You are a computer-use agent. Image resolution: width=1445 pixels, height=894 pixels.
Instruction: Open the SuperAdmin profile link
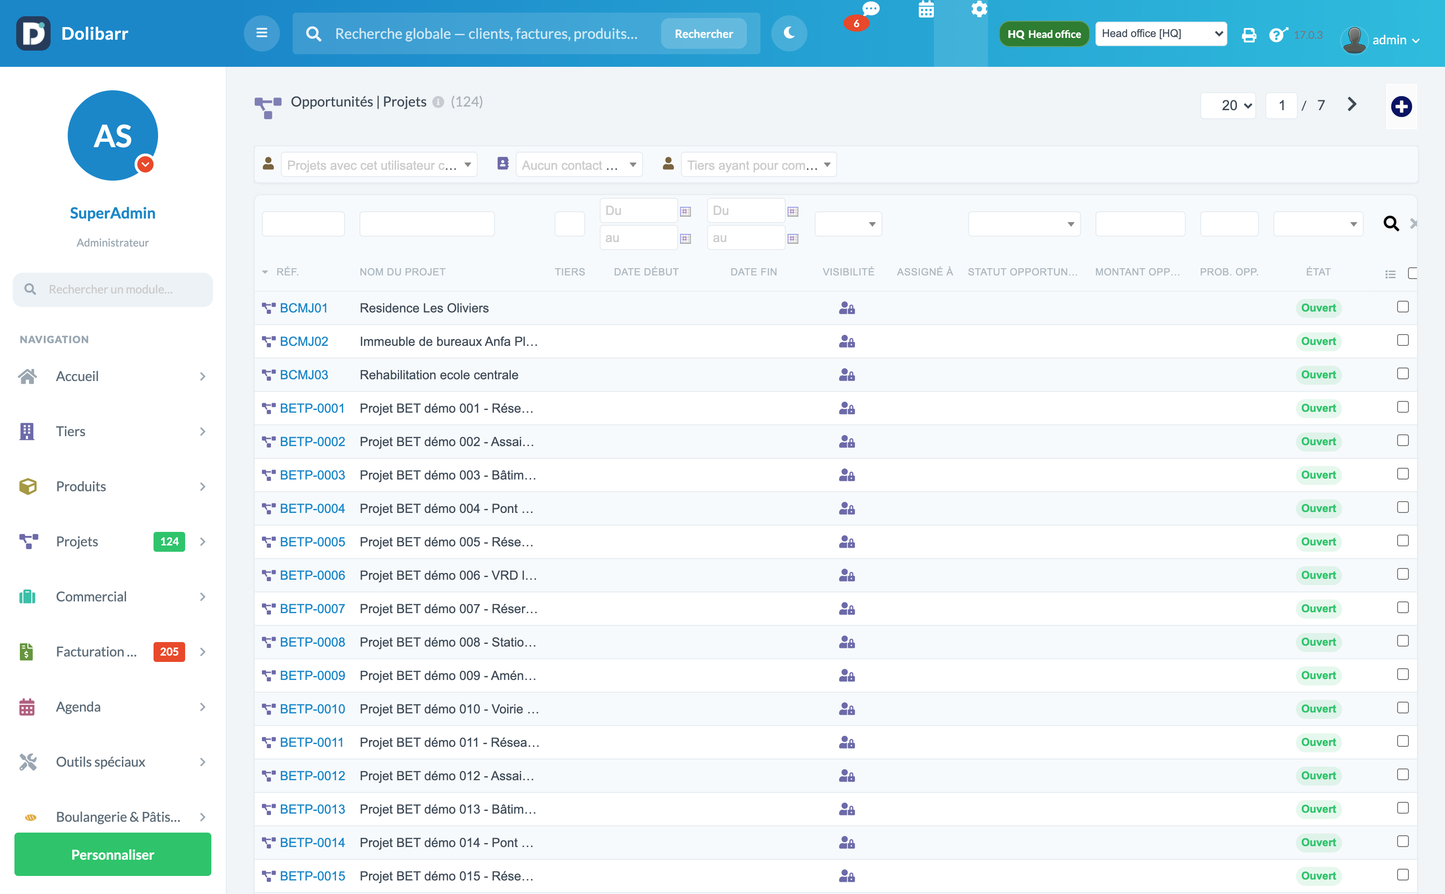coord(112,213)
